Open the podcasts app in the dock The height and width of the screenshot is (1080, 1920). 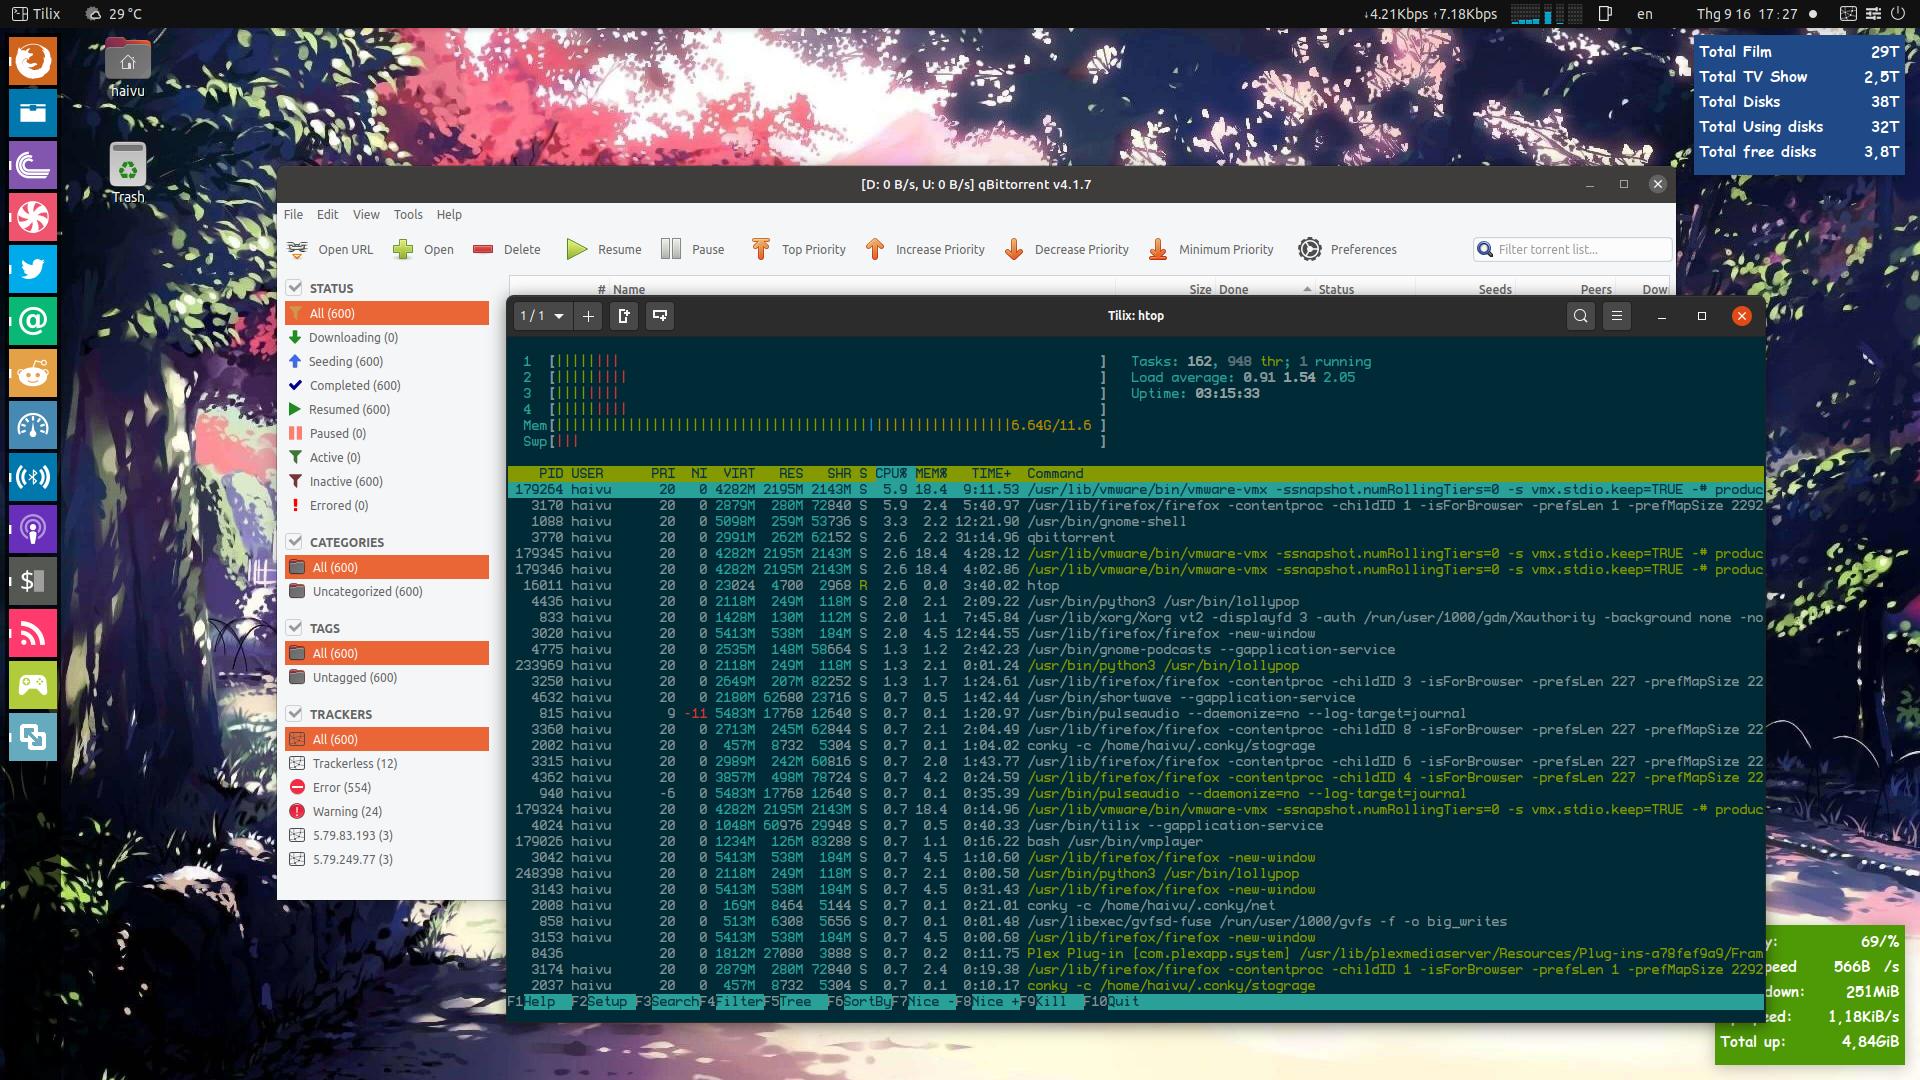pyautogui.click(x=33, y=529)
